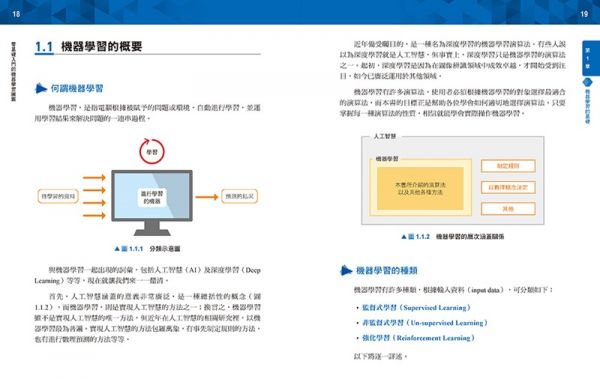
Task: Click page number 18 in header
Action: (x=16, y=14)
